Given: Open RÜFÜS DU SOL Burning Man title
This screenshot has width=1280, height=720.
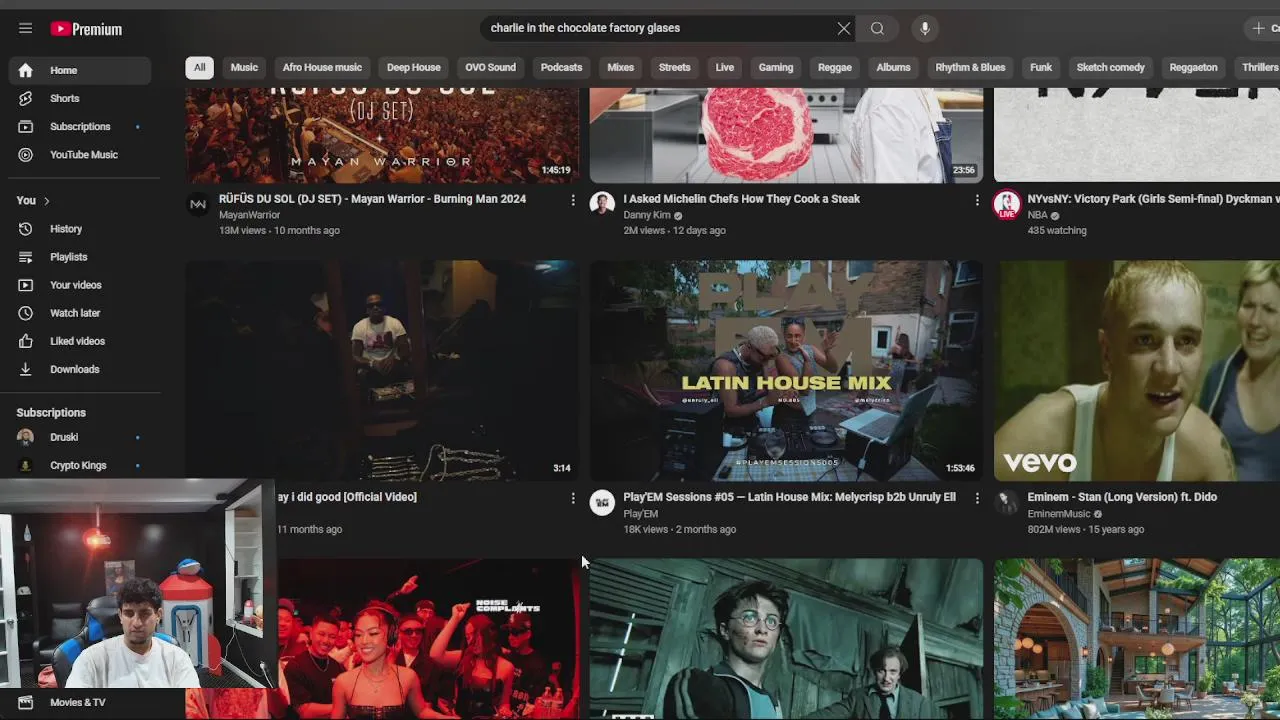Looking at the screenshot, I should 372,199.
